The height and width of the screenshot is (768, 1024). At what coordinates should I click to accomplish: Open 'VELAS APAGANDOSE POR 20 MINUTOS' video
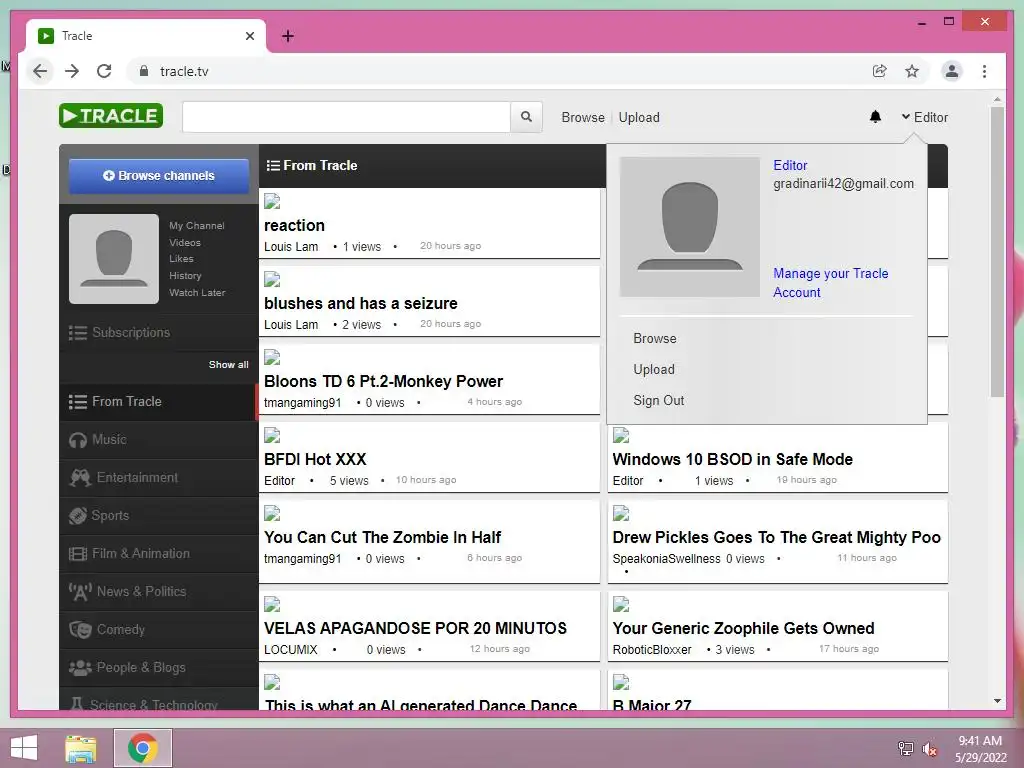[x=415, y=628]
